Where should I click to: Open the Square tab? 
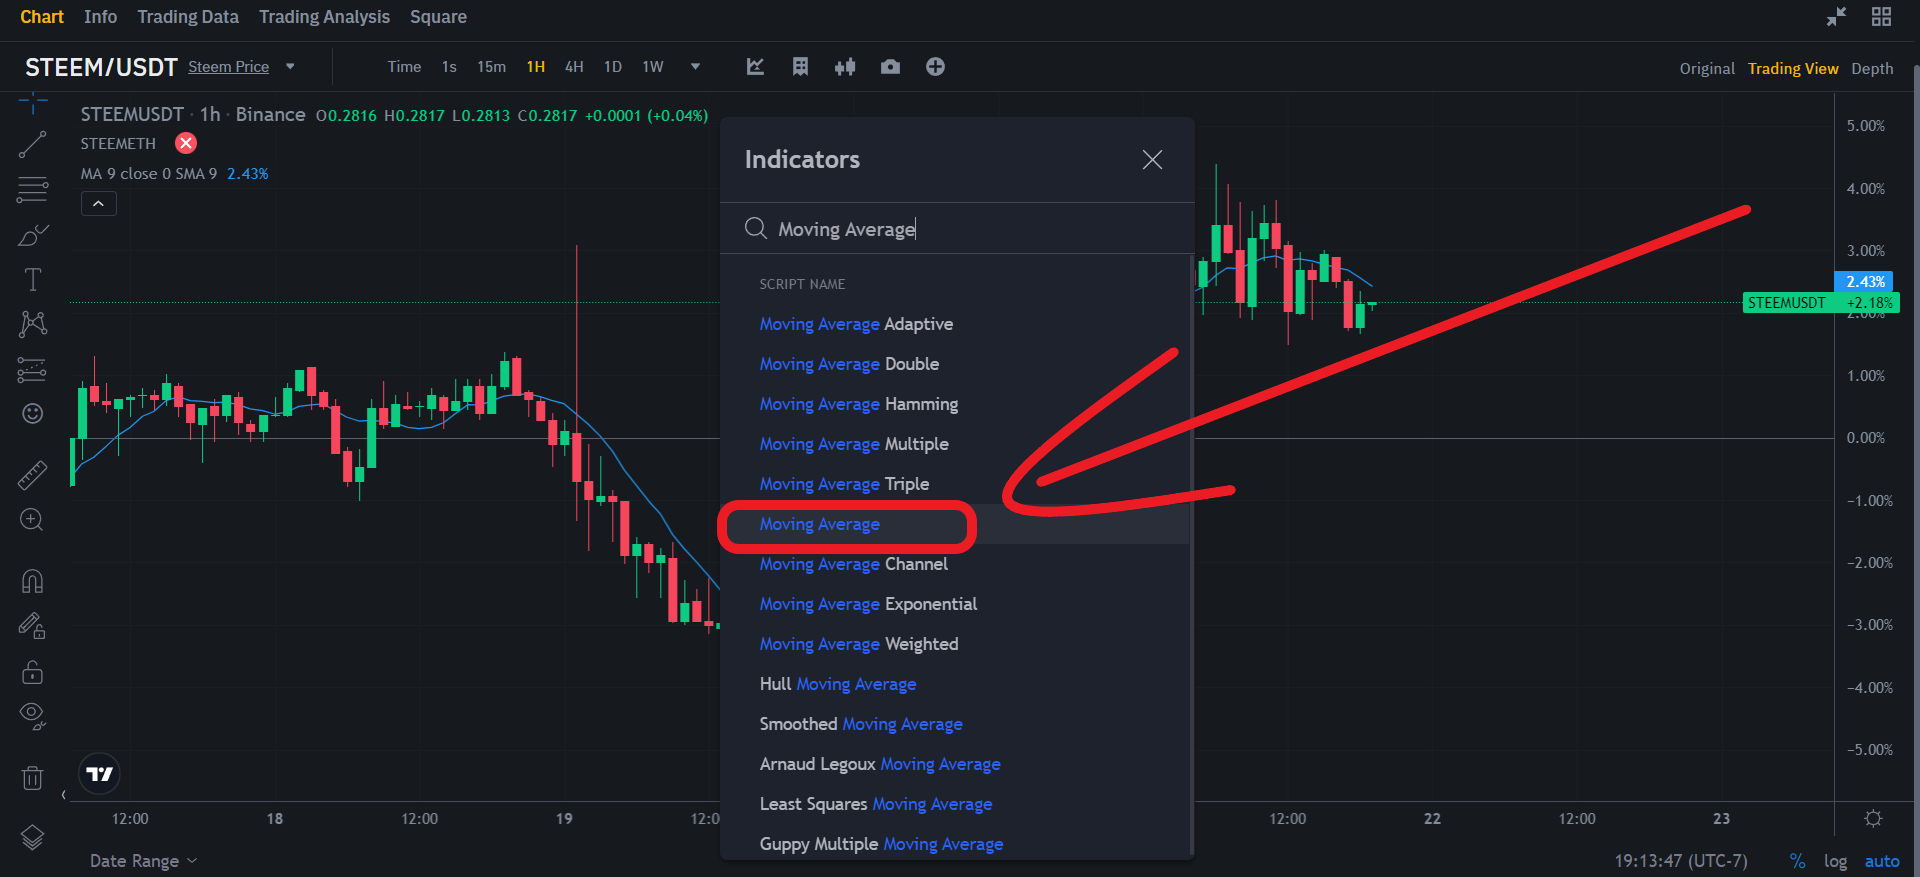pyautogui.click(x=438, y=17)
